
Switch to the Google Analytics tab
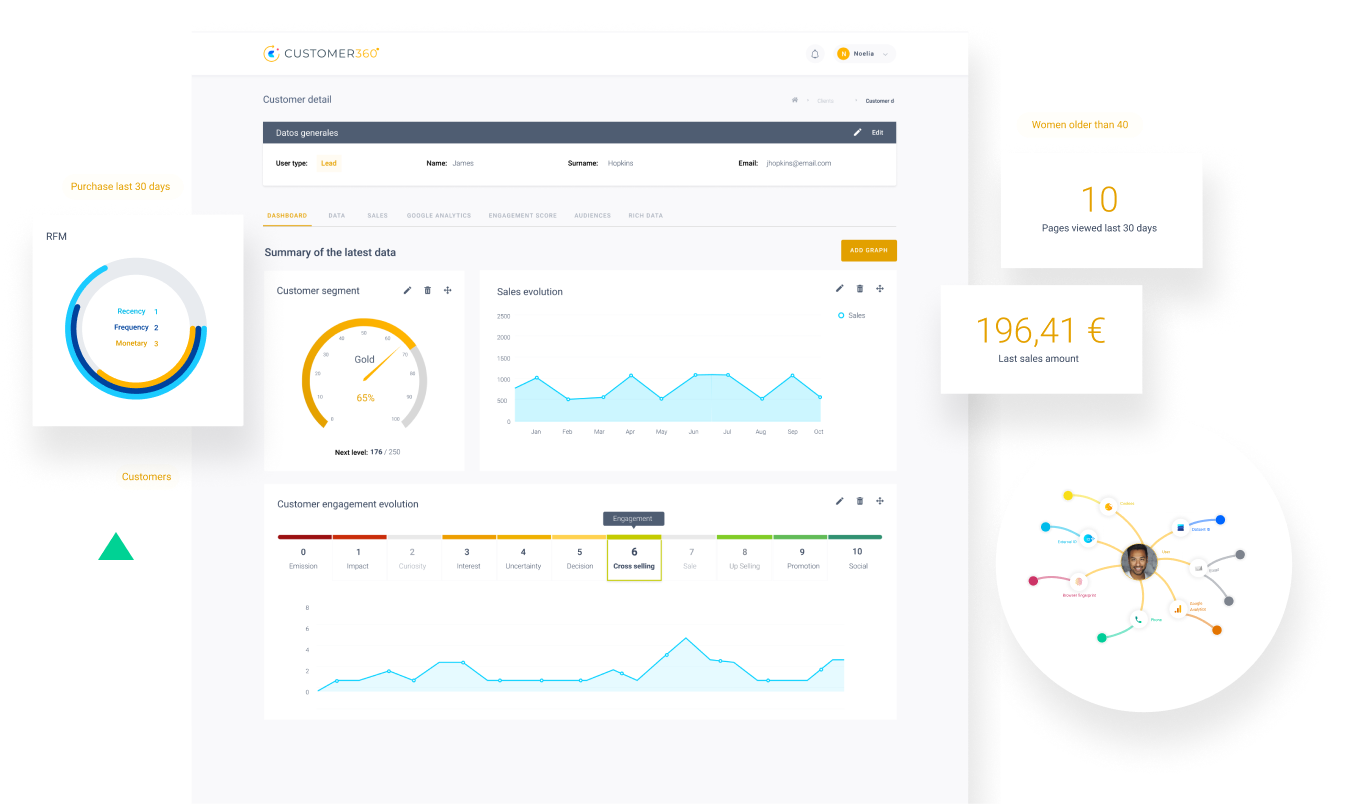438,215
